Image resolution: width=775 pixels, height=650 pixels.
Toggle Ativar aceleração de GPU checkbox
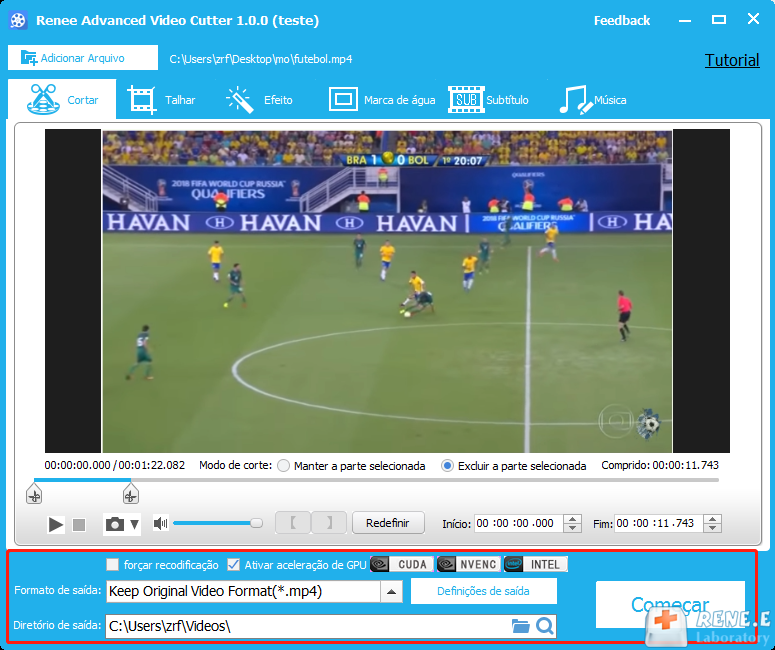tap(233, 564)
